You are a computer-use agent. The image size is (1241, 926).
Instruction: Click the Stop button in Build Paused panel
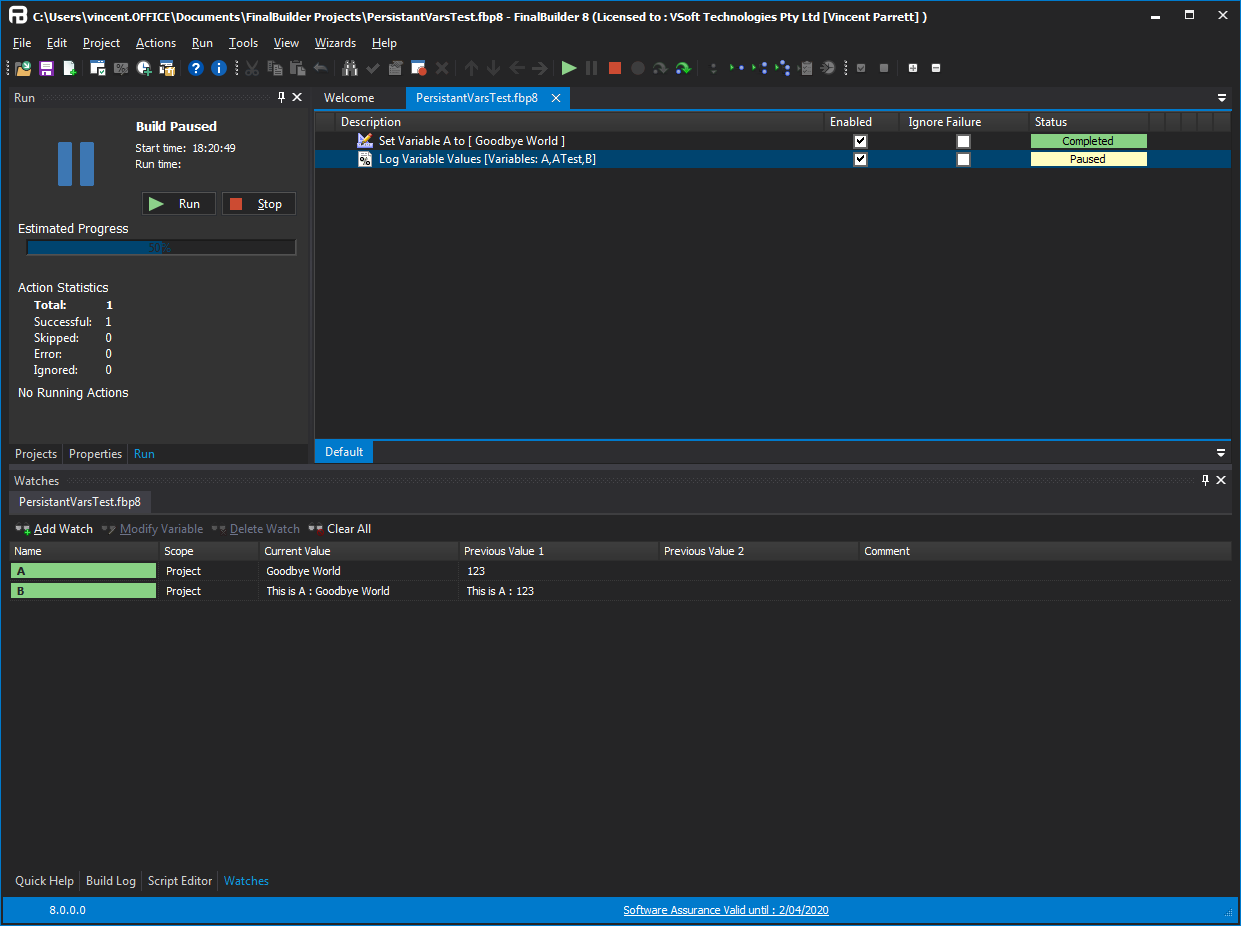[x=259, y=204]
